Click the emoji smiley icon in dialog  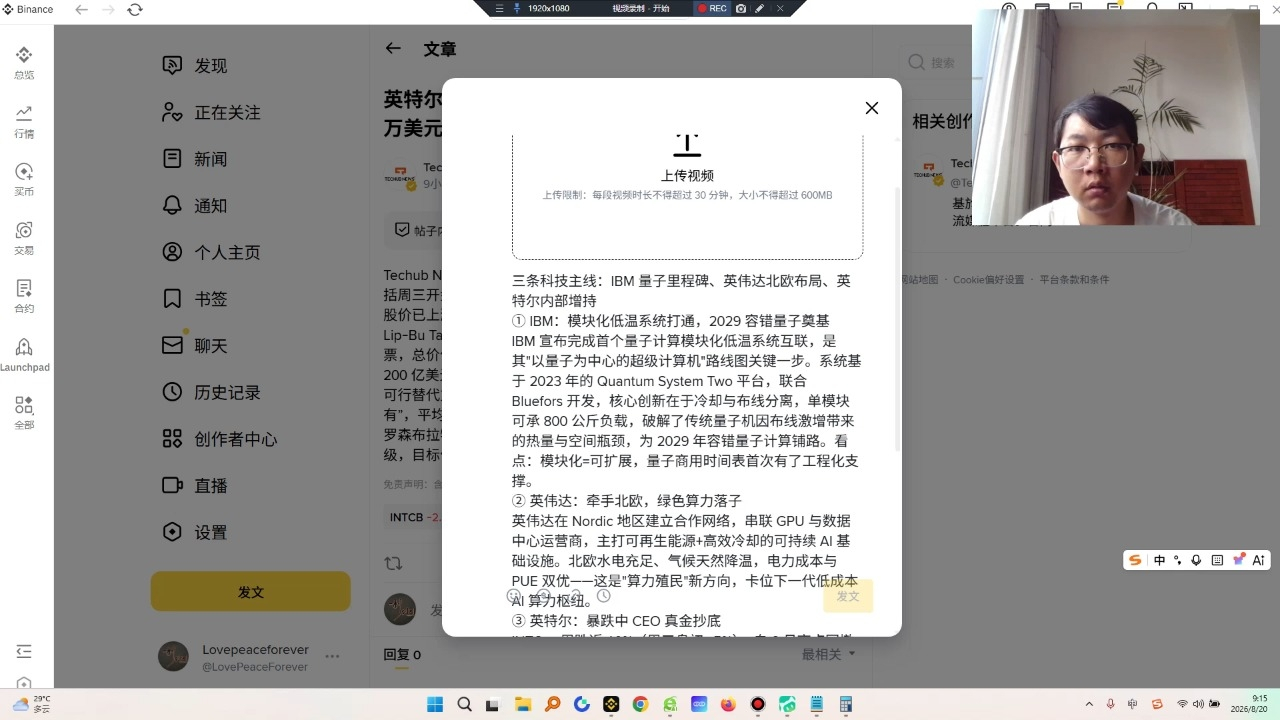pos(514,596)
